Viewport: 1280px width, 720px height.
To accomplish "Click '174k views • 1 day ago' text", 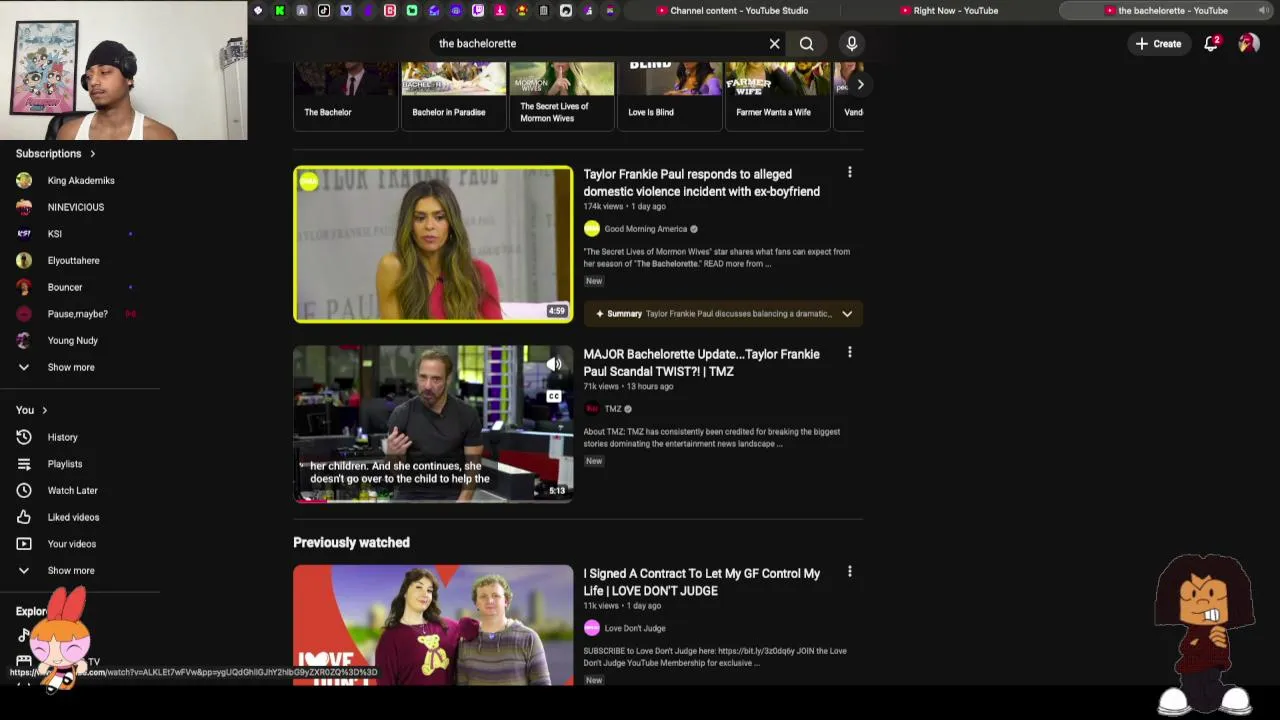I will click(x=624, y=207).
